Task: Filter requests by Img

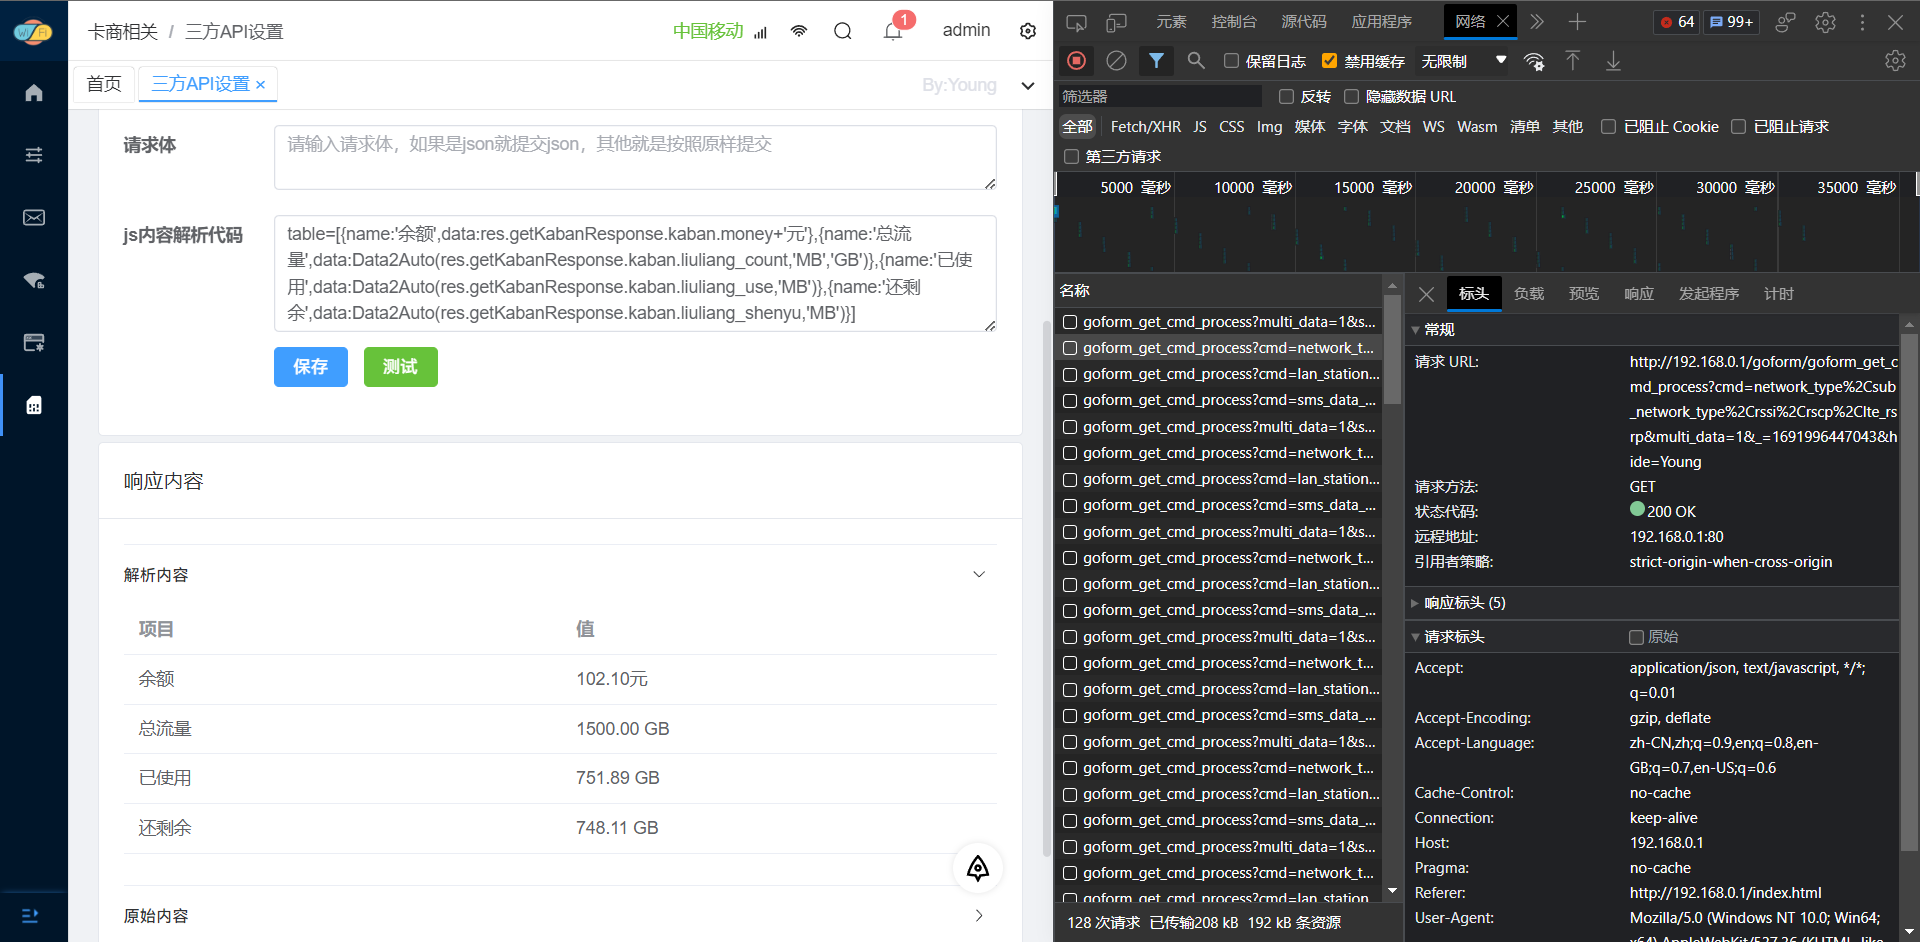Action: pyautogui.click(x=1269, y=127)
